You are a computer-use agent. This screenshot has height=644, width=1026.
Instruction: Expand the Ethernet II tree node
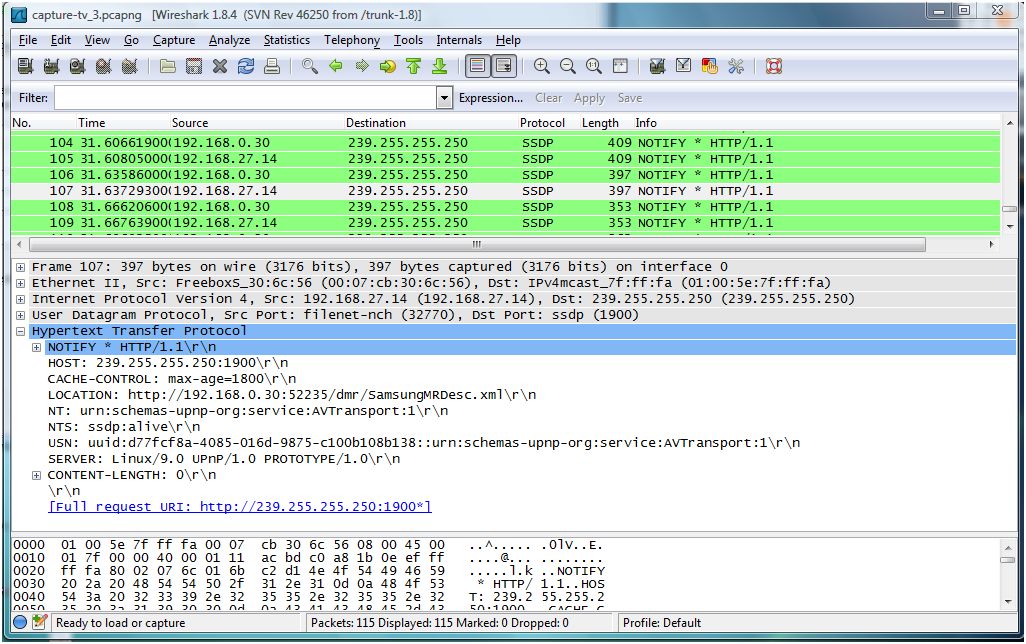click(x=20, y=283)
